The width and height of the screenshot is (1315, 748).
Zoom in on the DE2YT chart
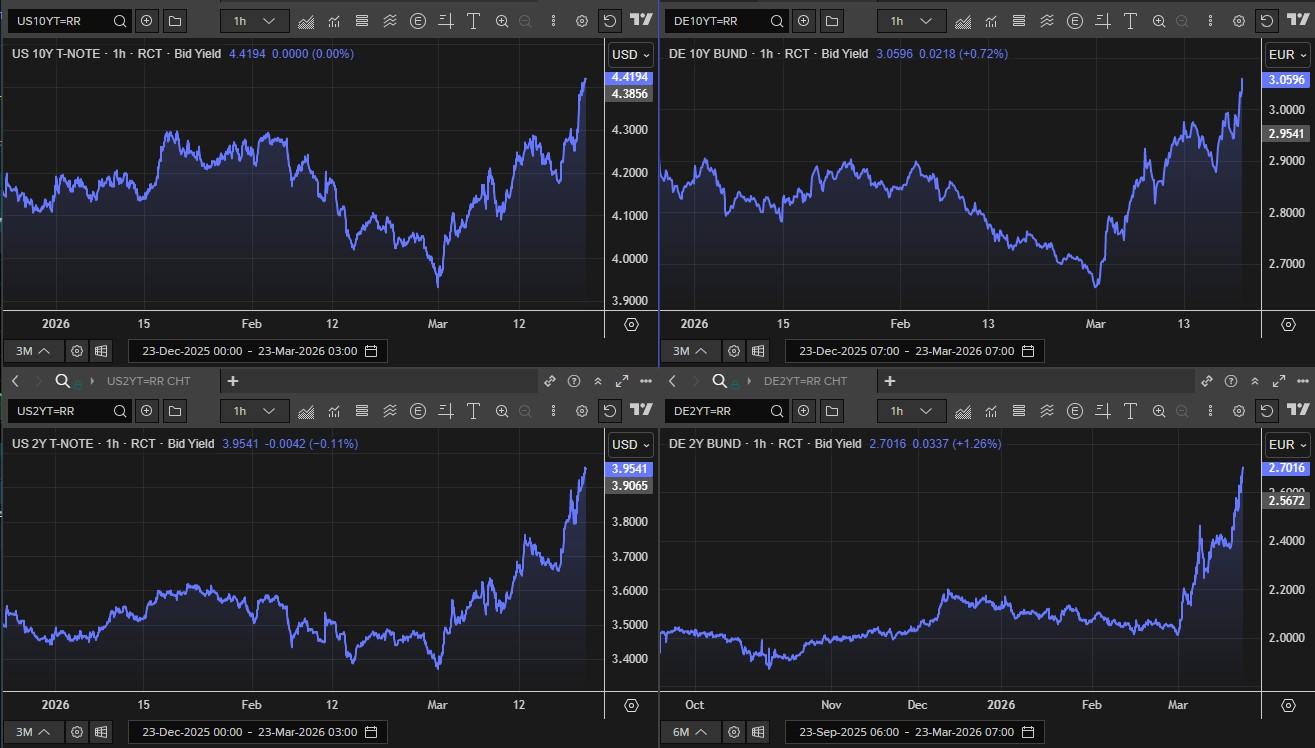1159,410
